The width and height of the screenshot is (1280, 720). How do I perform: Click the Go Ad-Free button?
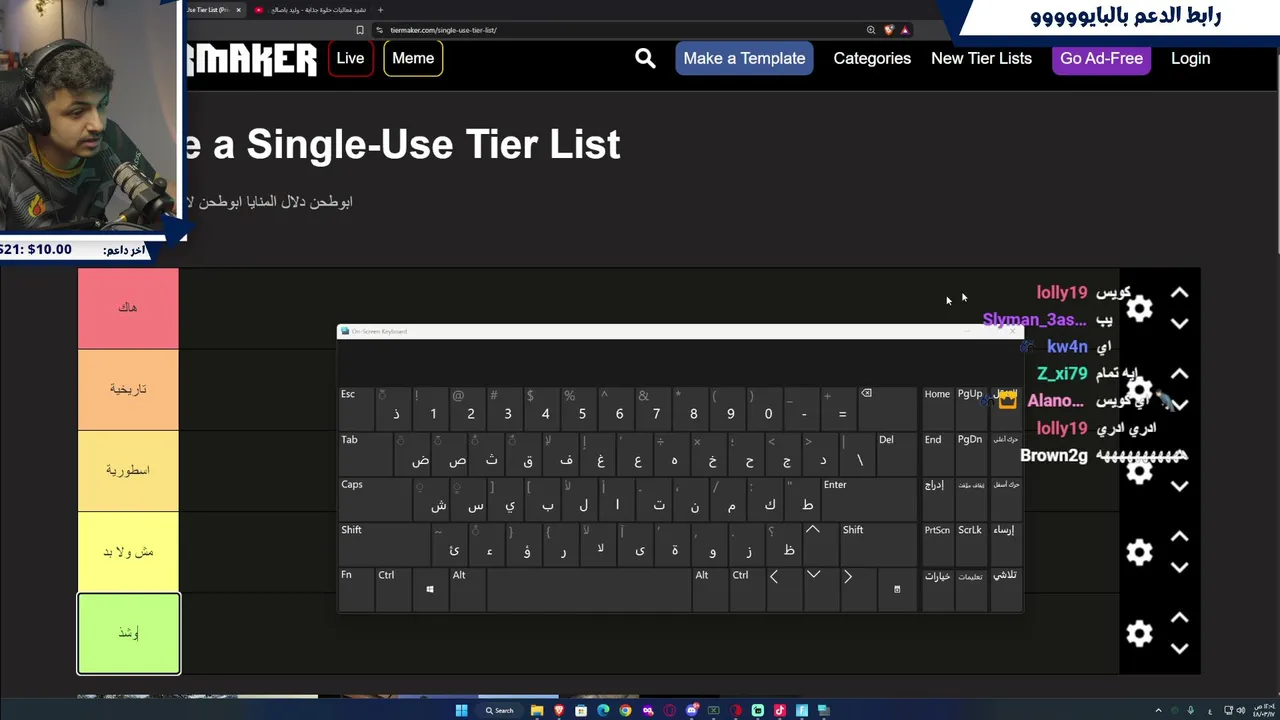1101,58
